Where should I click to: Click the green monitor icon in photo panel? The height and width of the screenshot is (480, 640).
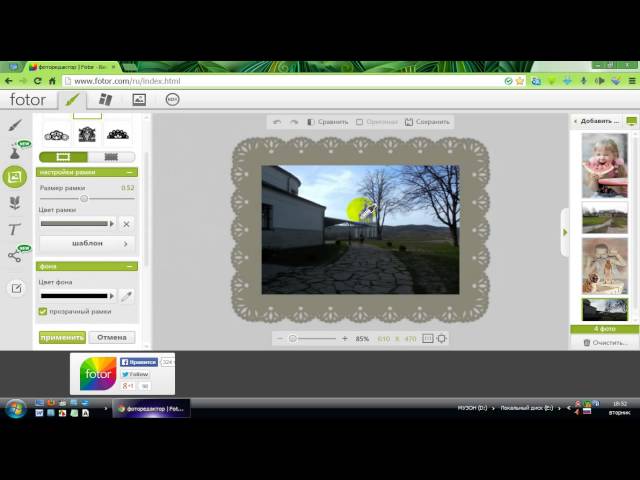pos(631,121)
